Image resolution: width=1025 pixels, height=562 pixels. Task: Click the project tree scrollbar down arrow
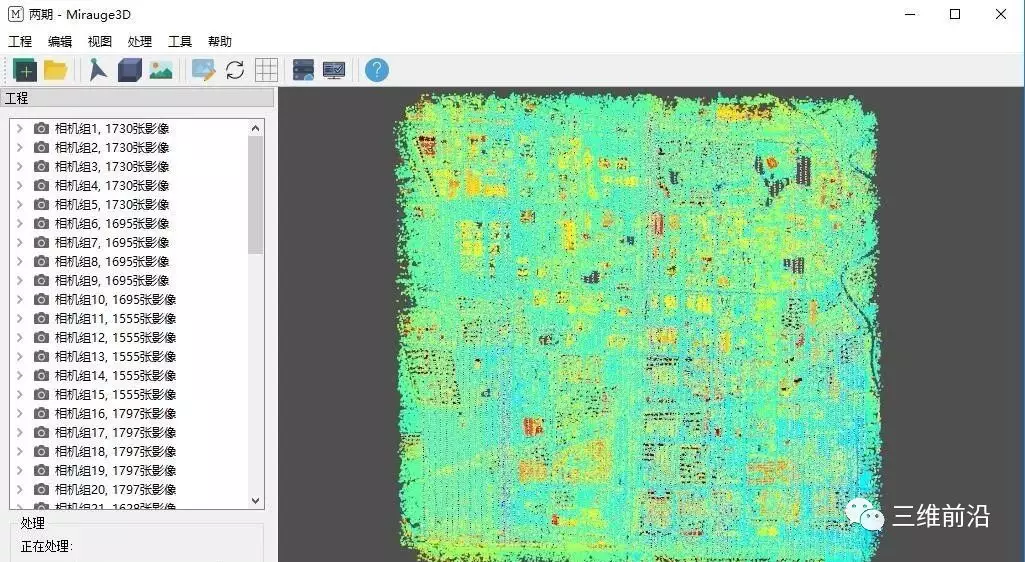coord(256,501)
